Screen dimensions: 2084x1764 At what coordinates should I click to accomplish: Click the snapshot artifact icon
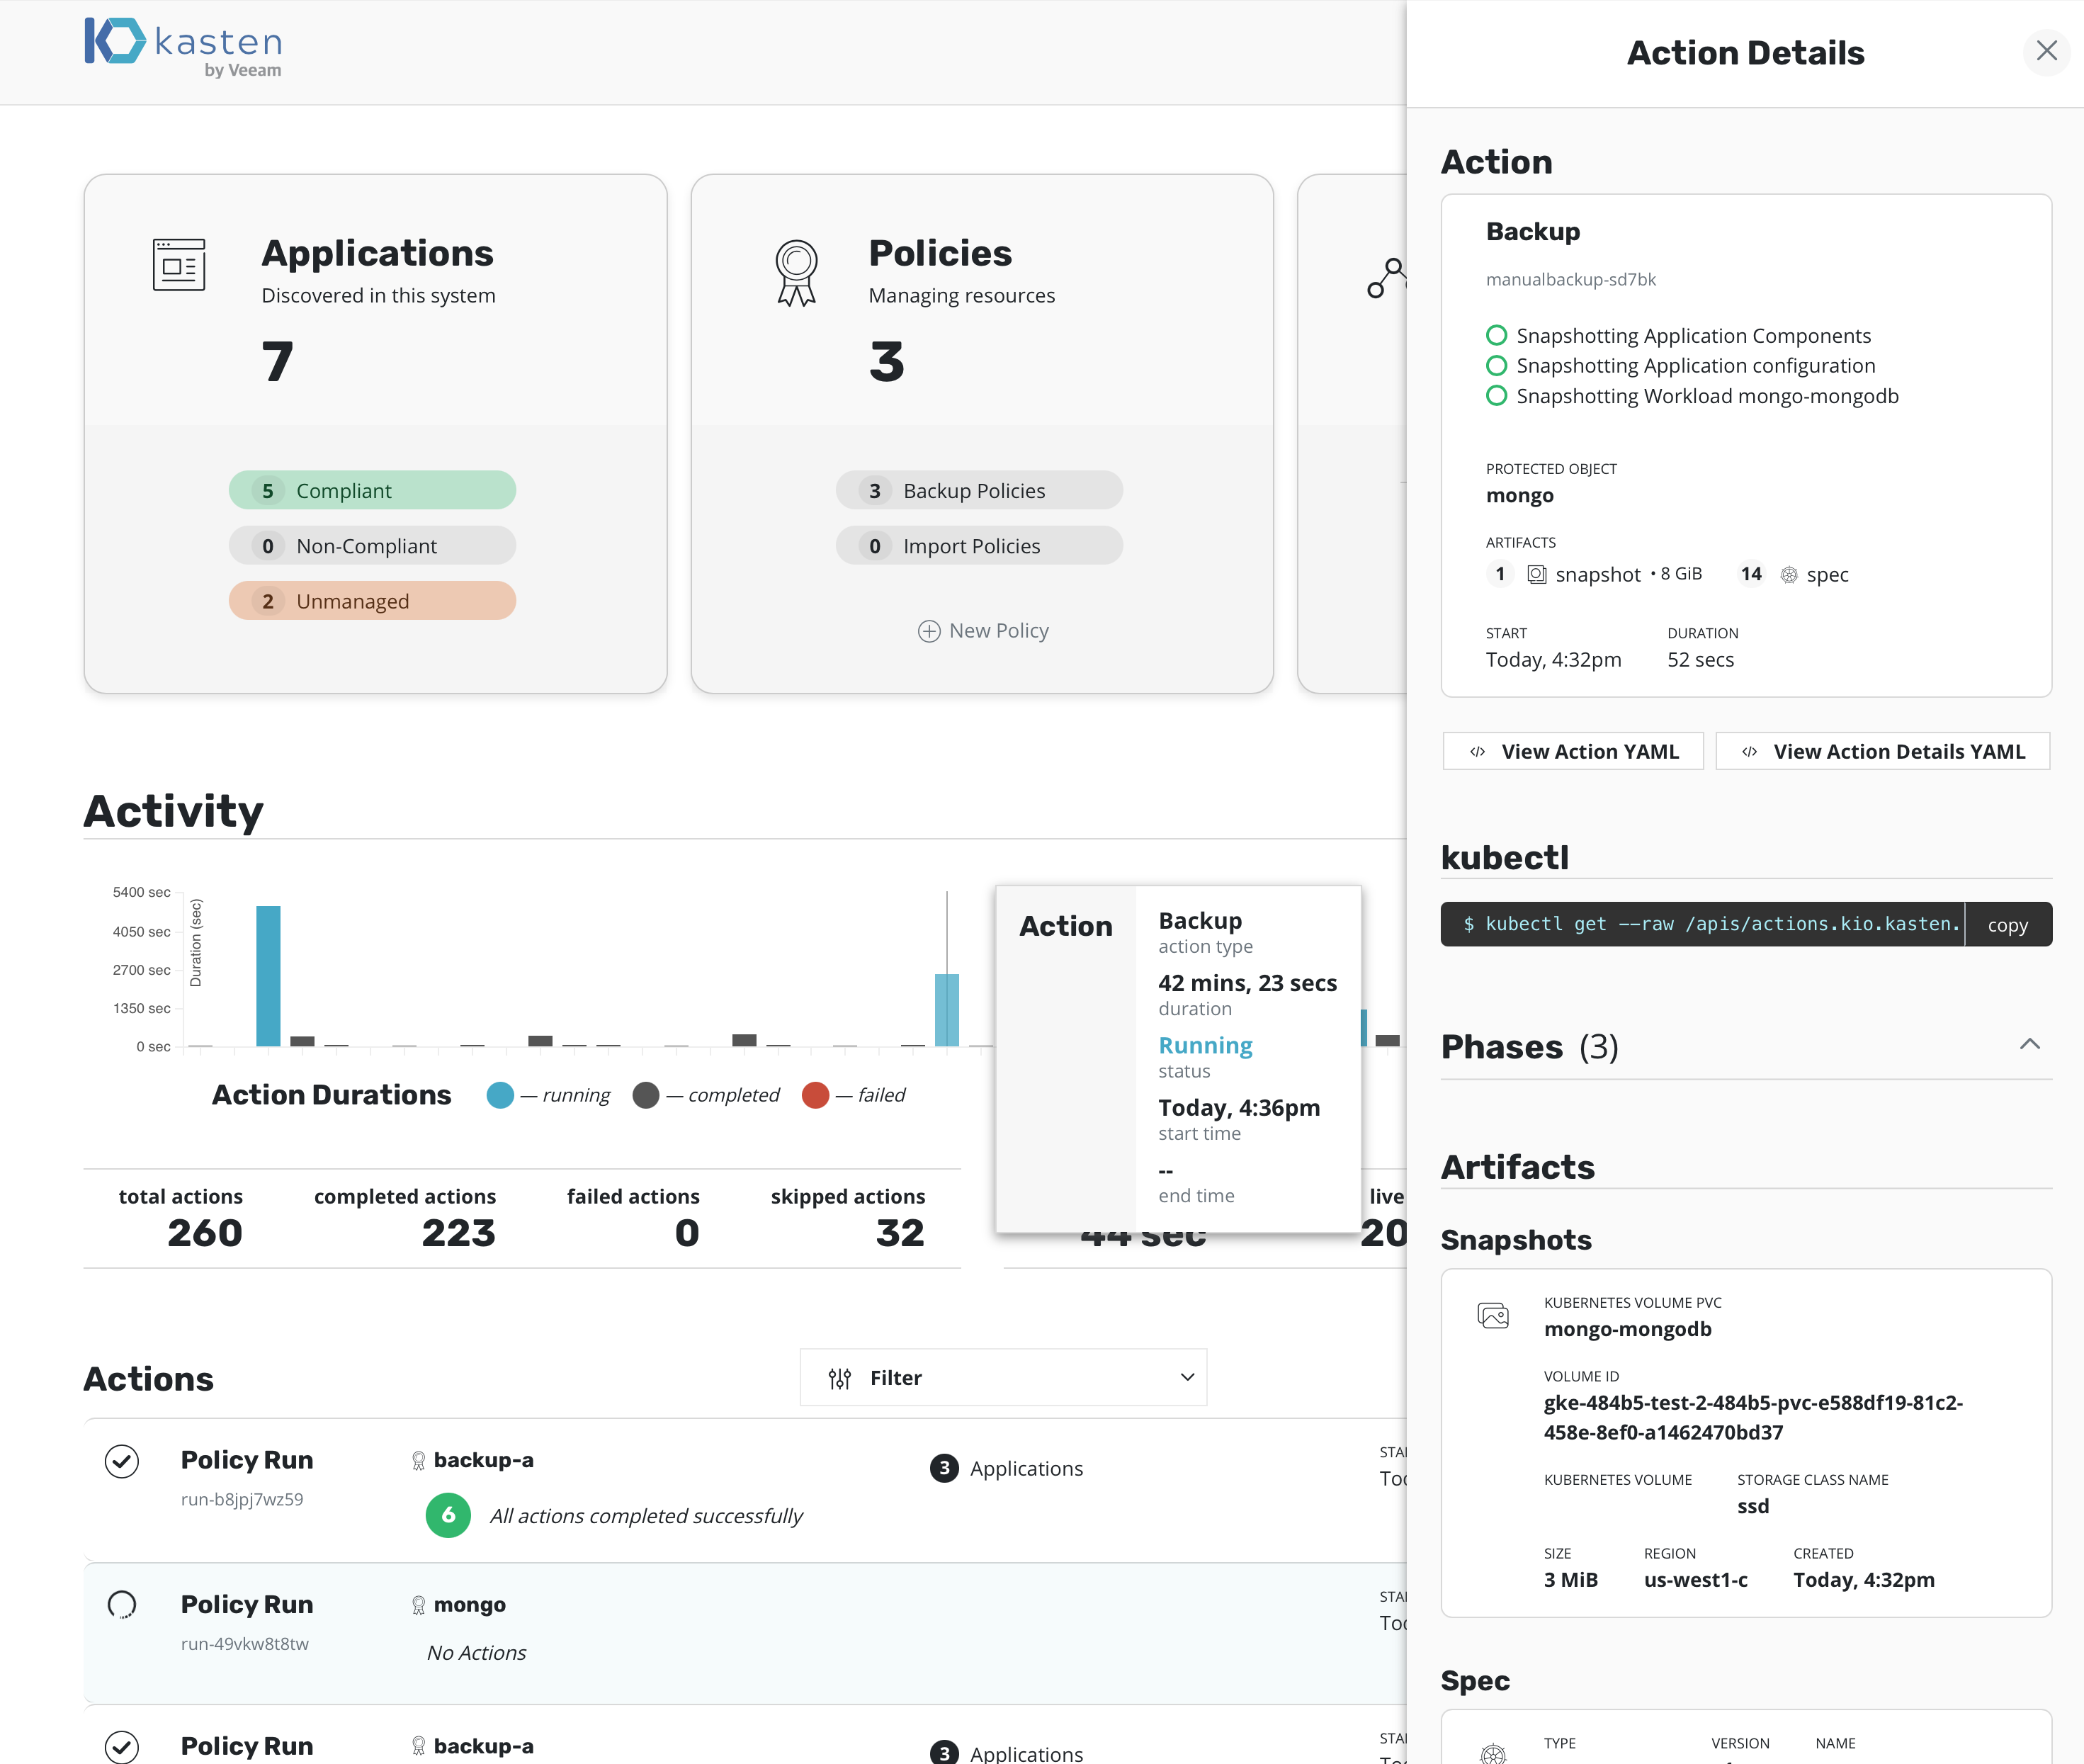(1536, 574)
